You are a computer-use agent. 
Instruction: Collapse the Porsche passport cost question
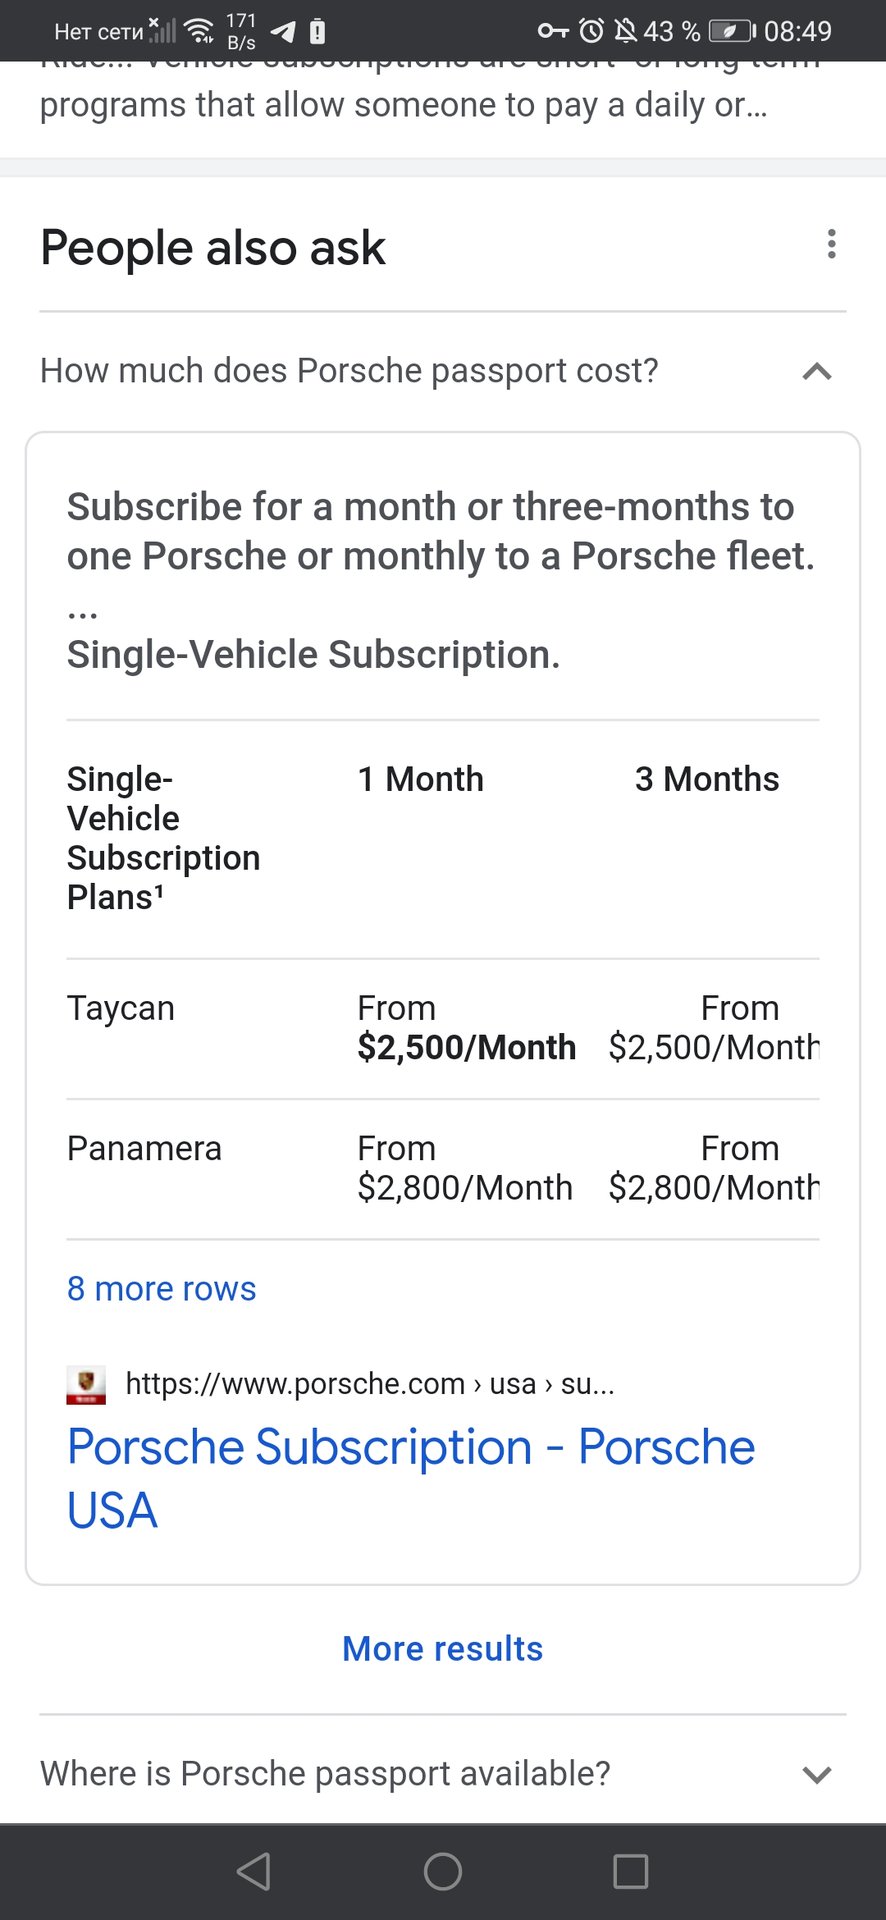(817, 372)
